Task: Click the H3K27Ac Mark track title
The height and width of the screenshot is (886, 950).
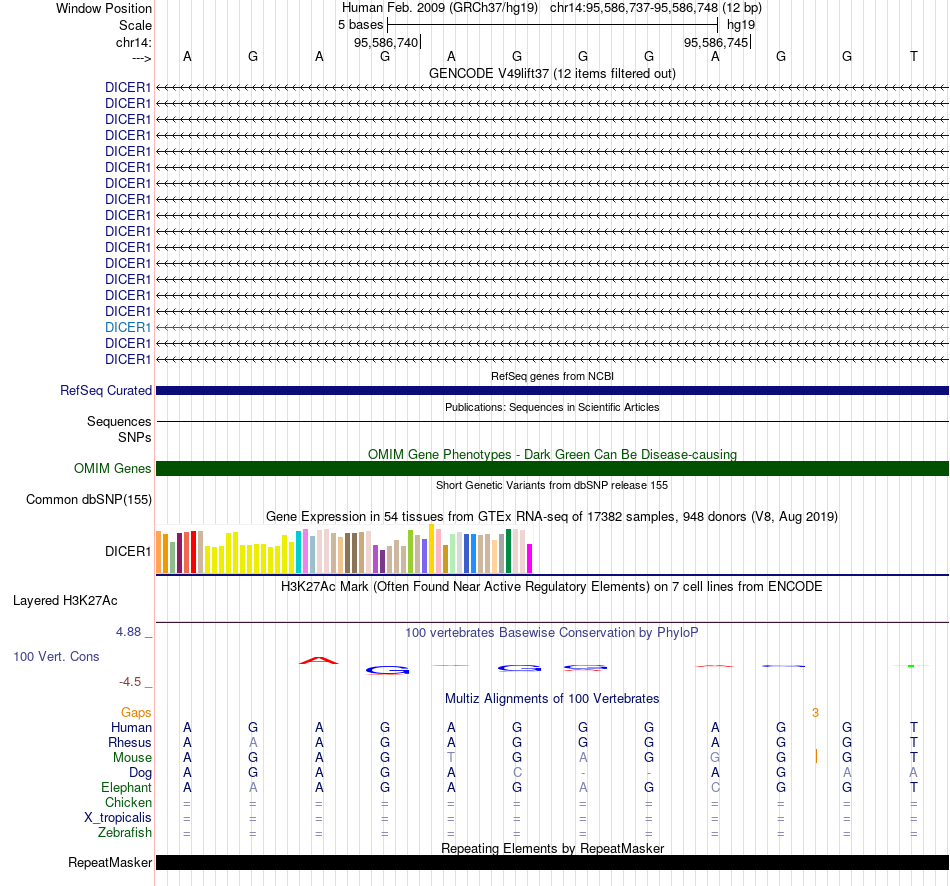Action: [x=552, y=587]
